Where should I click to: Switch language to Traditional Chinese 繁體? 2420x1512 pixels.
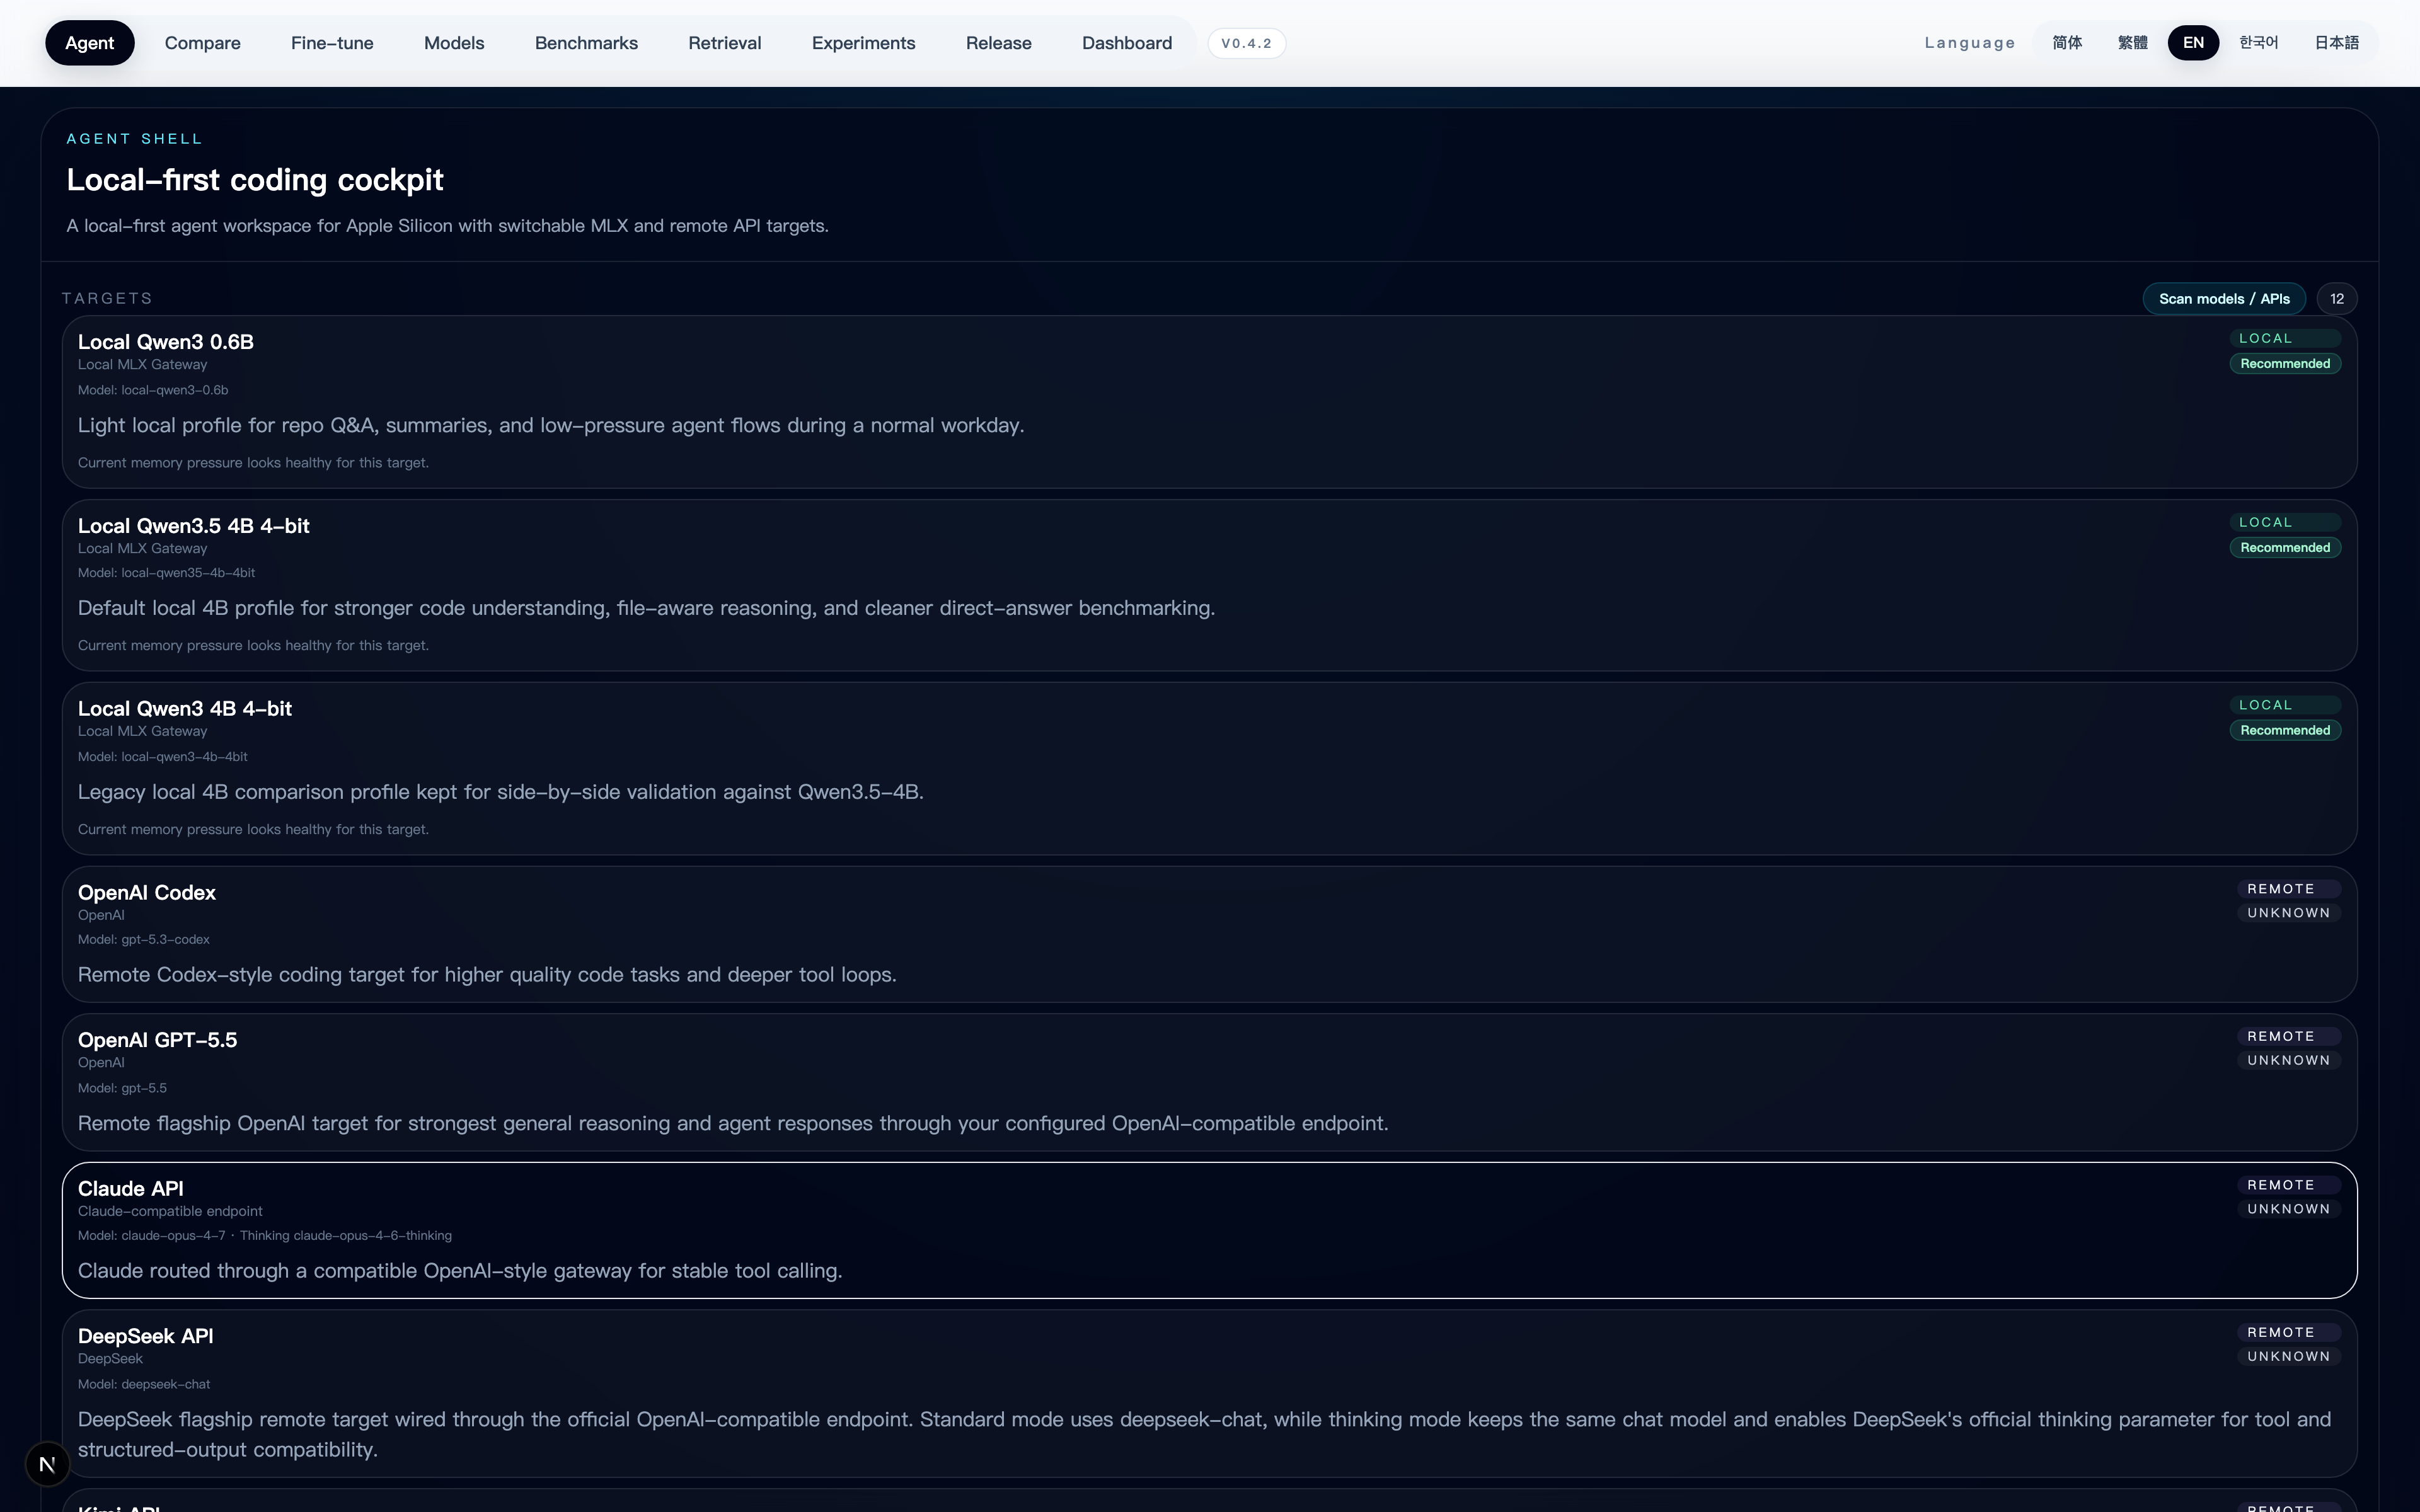click(x=2133, y=43)
